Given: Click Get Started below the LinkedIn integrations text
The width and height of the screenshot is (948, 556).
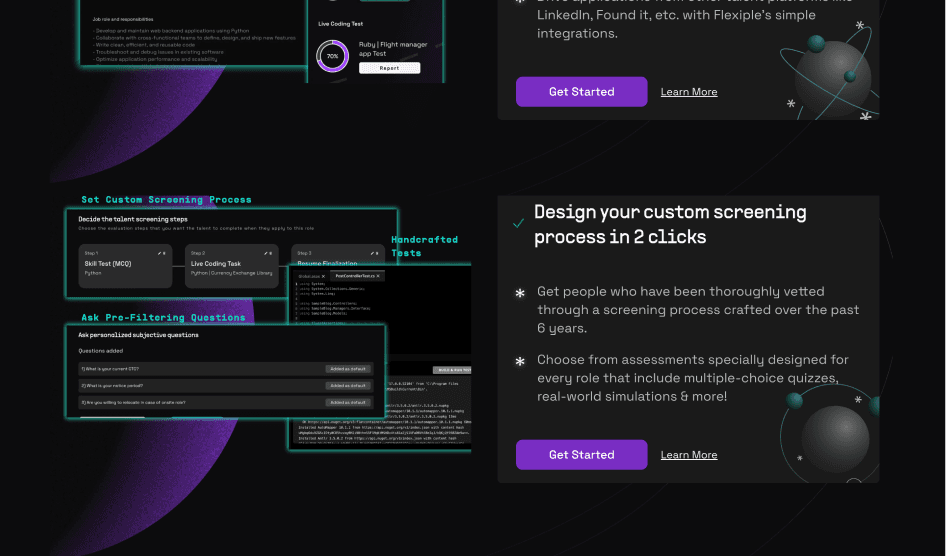Looking at the screenshot, I should [581, 92].
